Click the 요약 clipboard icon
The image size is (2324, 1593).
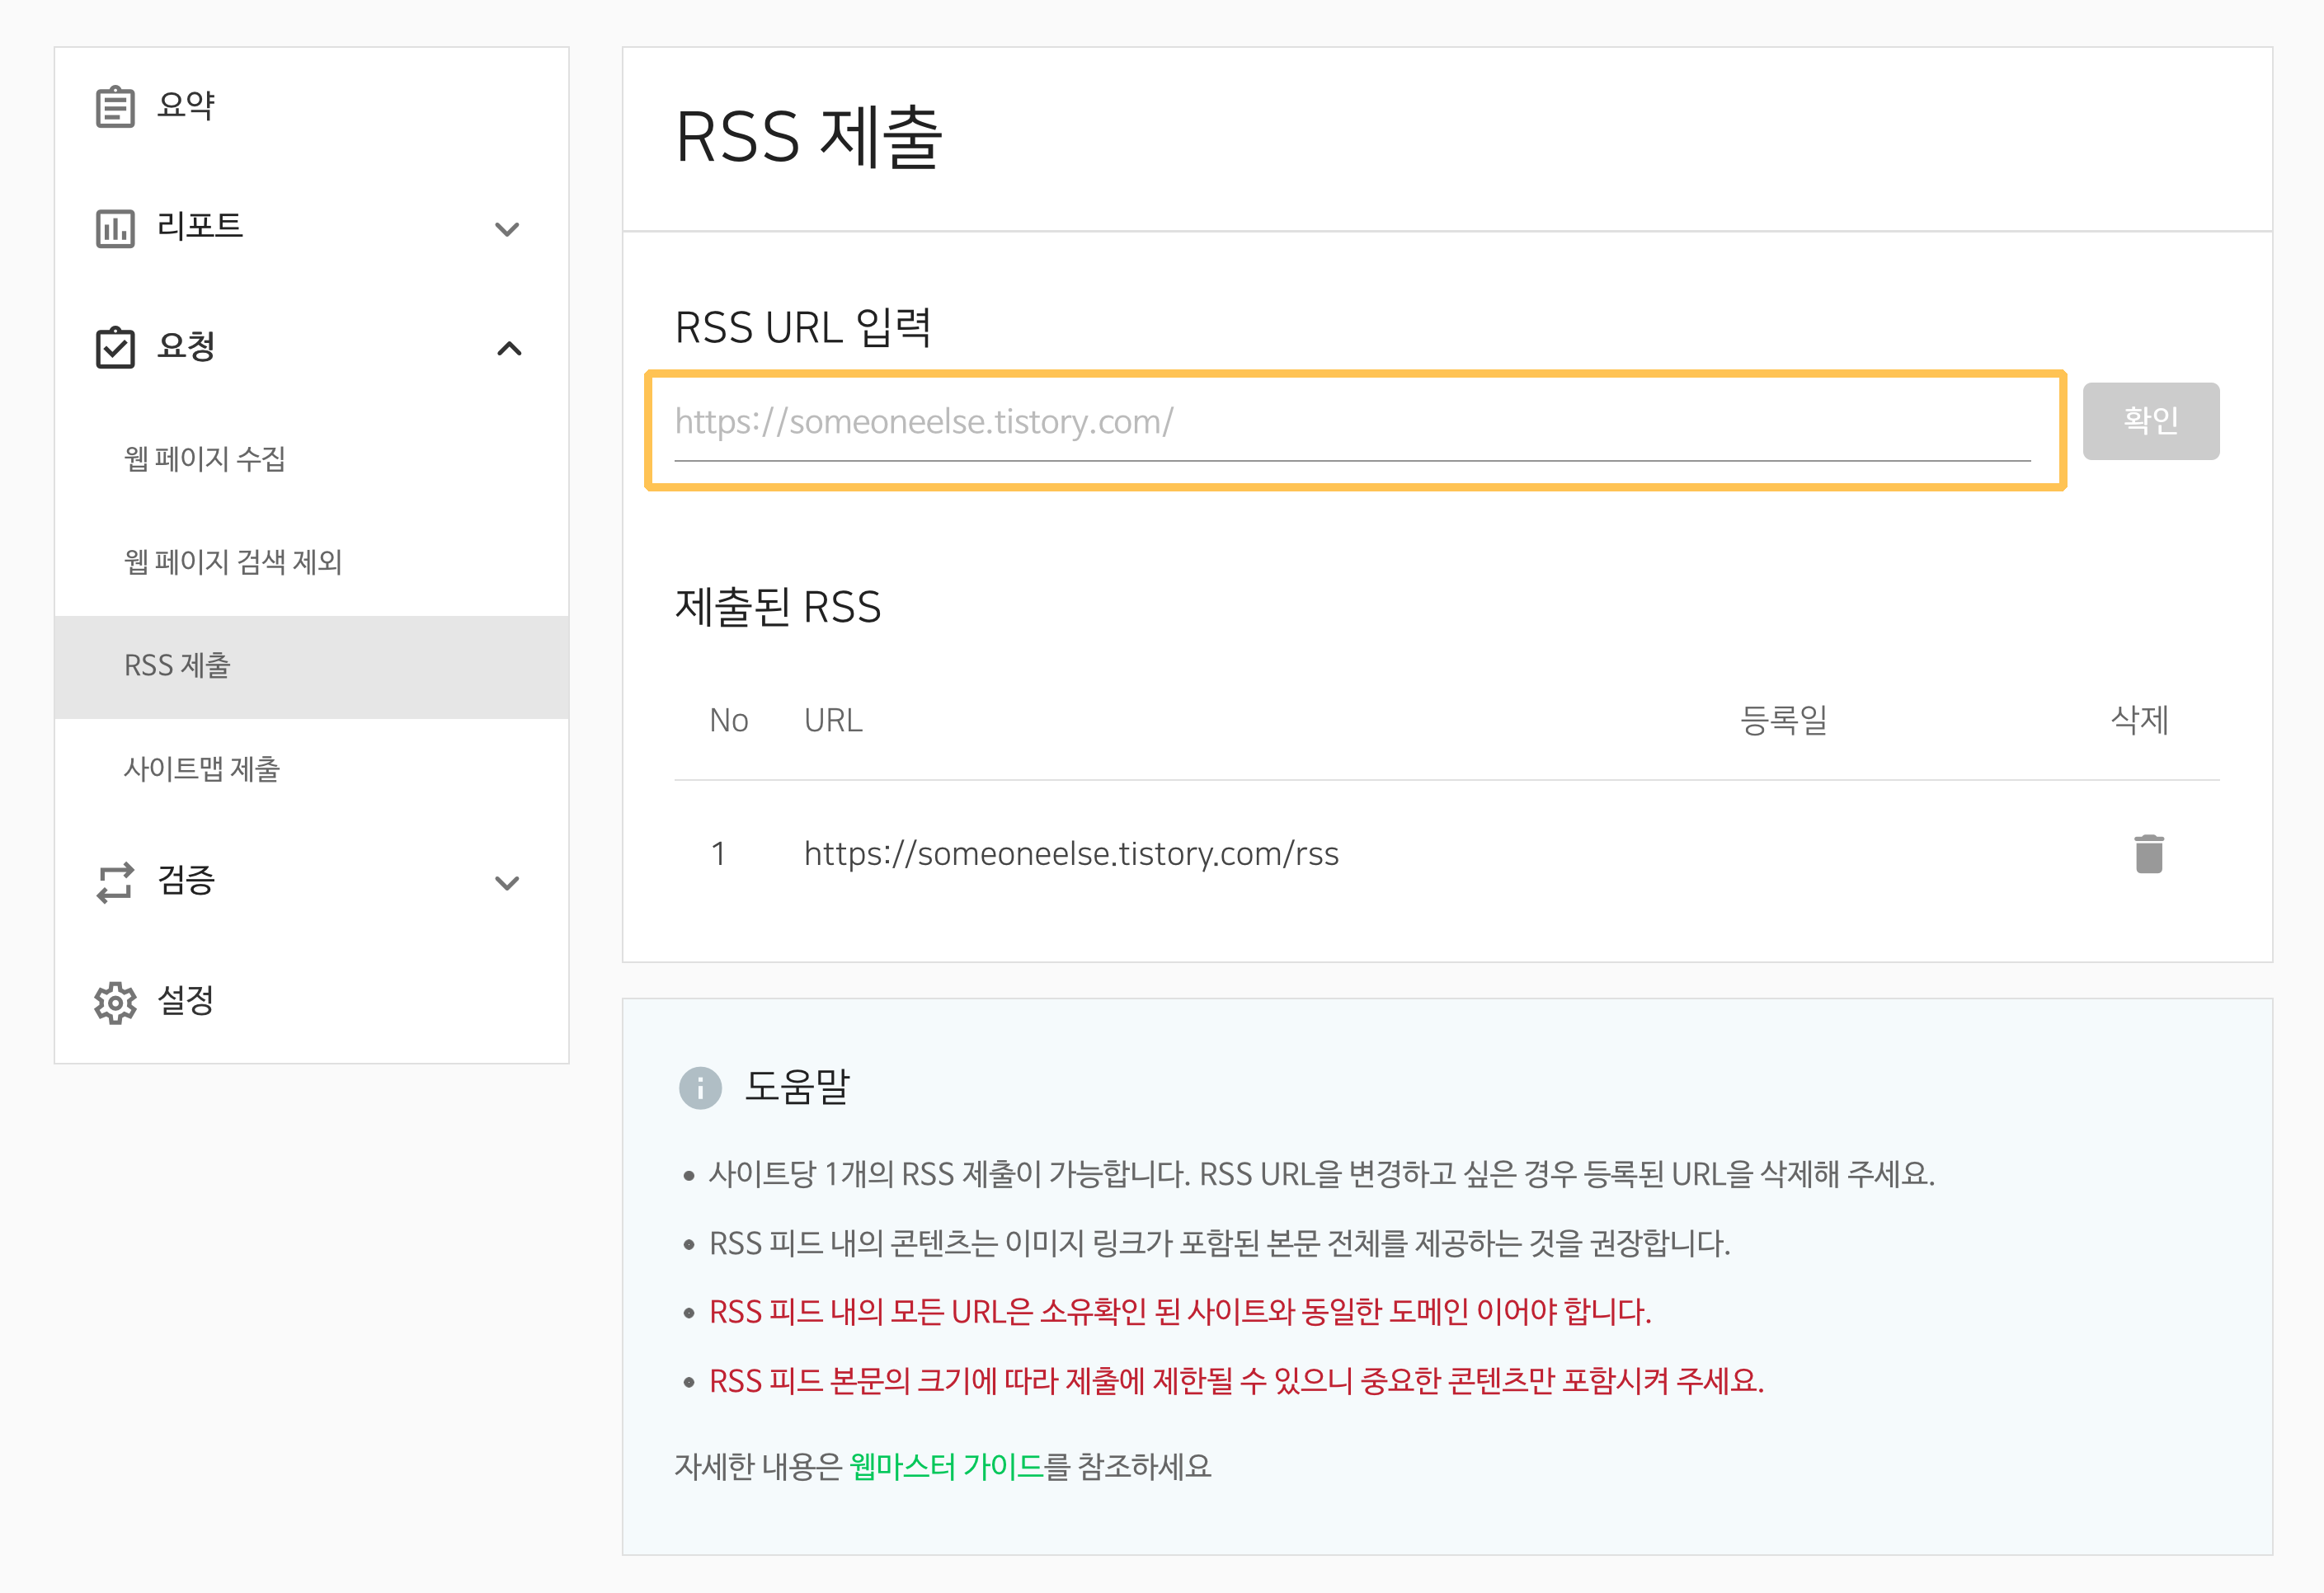click(115, 106)
